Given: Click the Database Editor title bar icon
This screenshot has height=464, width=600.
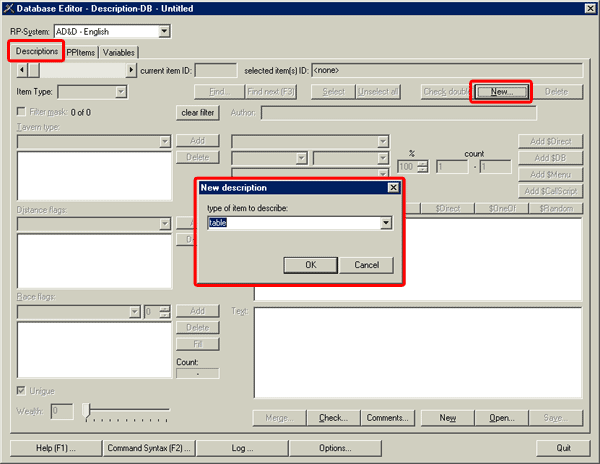Looking at the screenshot, I should pos(10,9).
